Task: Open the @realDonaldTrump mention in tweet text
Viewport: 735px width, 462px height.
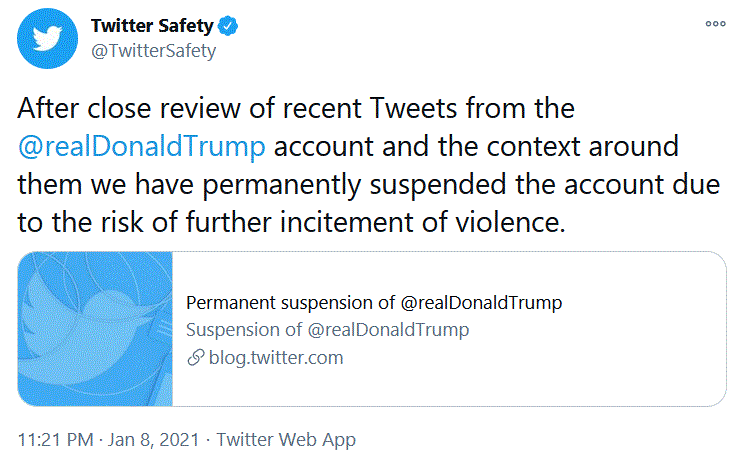Action: [143, 145]
